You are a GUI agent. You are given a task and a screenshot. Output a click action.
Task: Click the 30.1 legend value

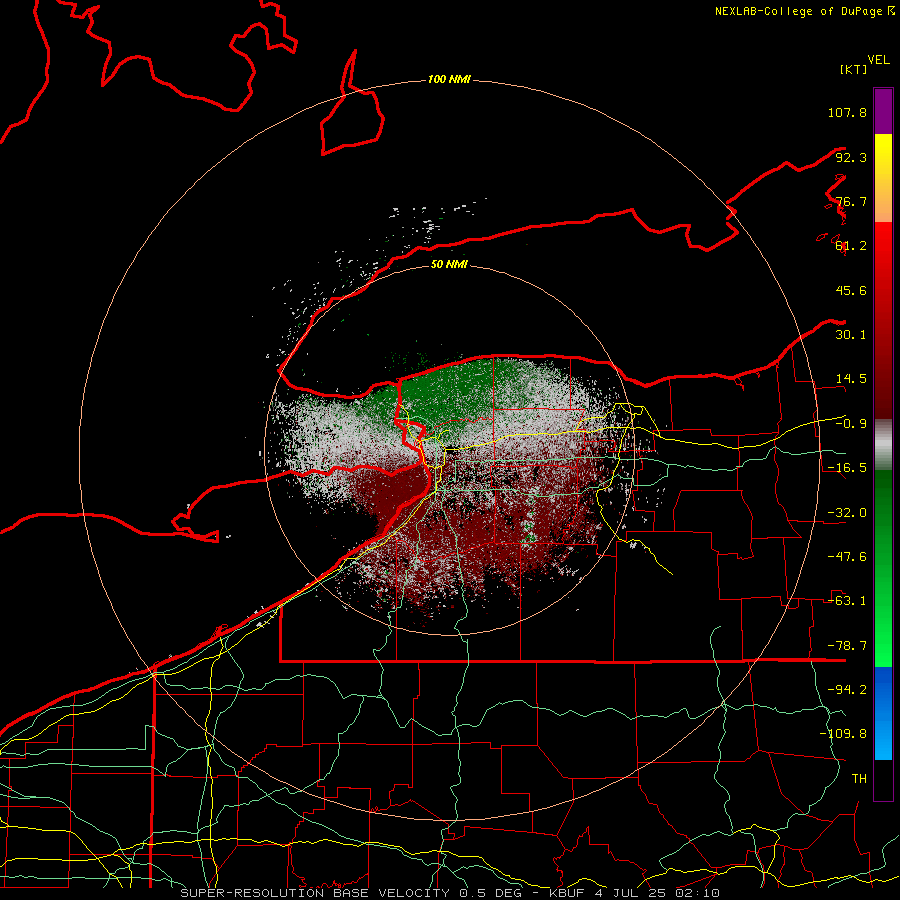851,335
